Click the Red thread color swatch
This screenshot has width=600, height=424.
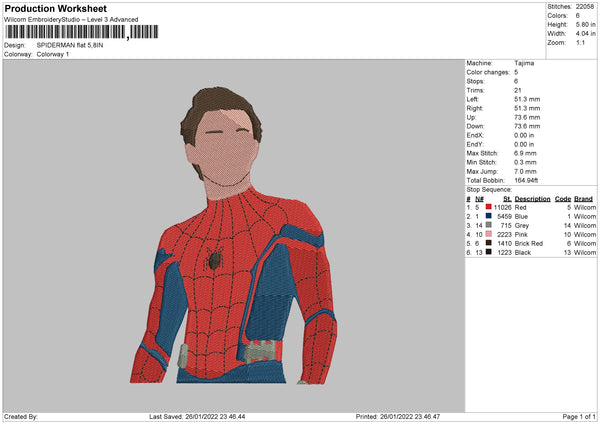pos(488,207)
